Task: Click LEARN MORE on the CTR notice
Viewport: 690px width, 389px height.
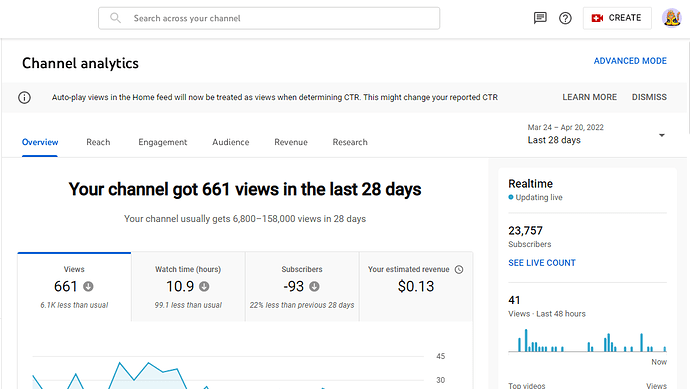Action: 590,97
